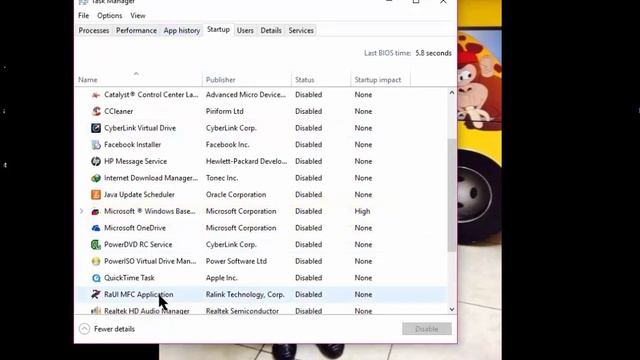Select the Microsoft OneDrive name text
The height and width of the screenshot is (360, 640).
(135, 228)
